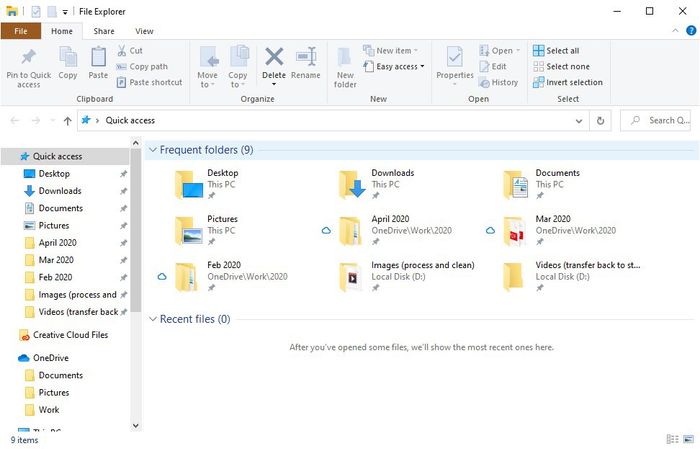Image resolution: width=700 pixels, height=449 pixels.
Task: Switch to details view in status bar
Action: click(x=670, y=439)
